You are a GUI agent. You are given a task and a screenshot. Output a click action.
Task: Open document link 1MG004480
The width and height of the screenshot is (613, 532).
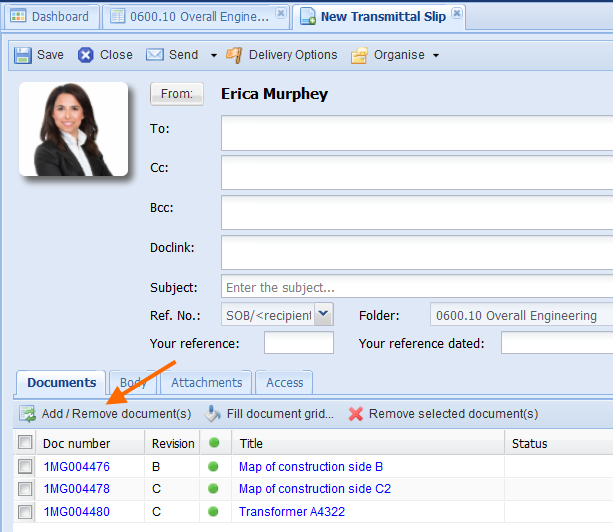(77, 511)
